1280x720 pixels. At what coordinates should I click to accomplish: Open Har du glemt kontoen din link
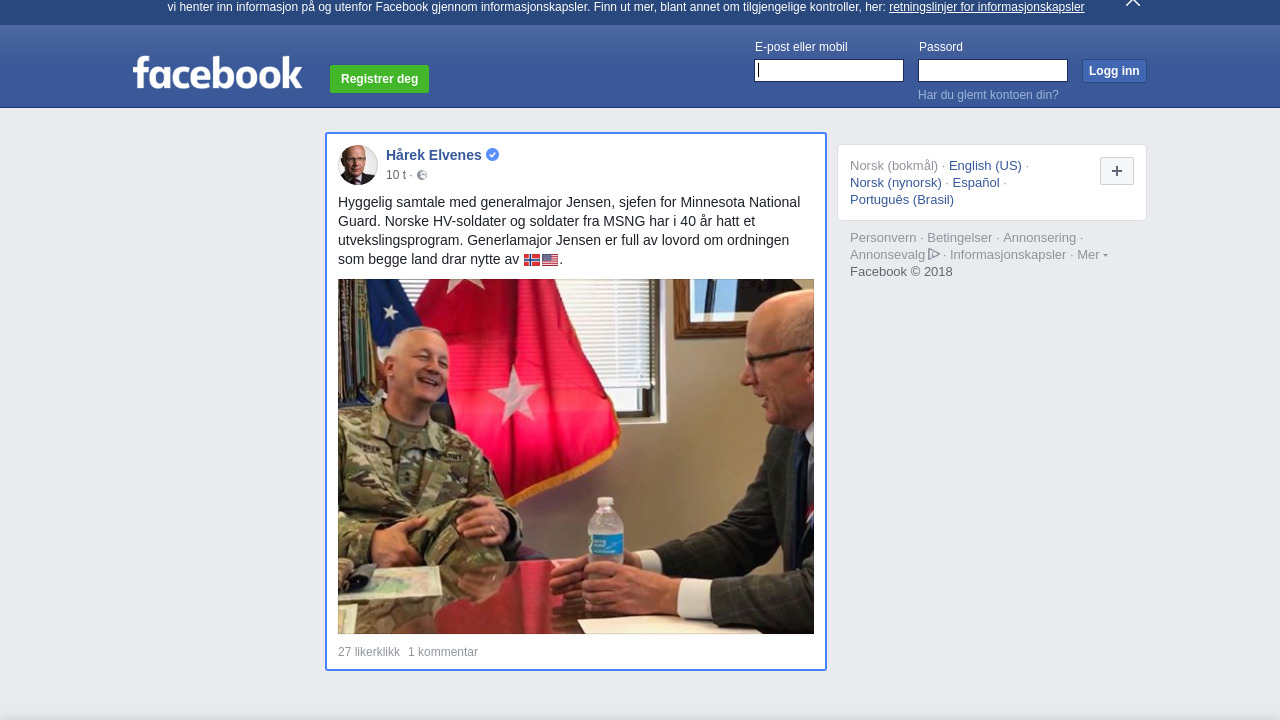pyautogui.click(x=988, y=95)
